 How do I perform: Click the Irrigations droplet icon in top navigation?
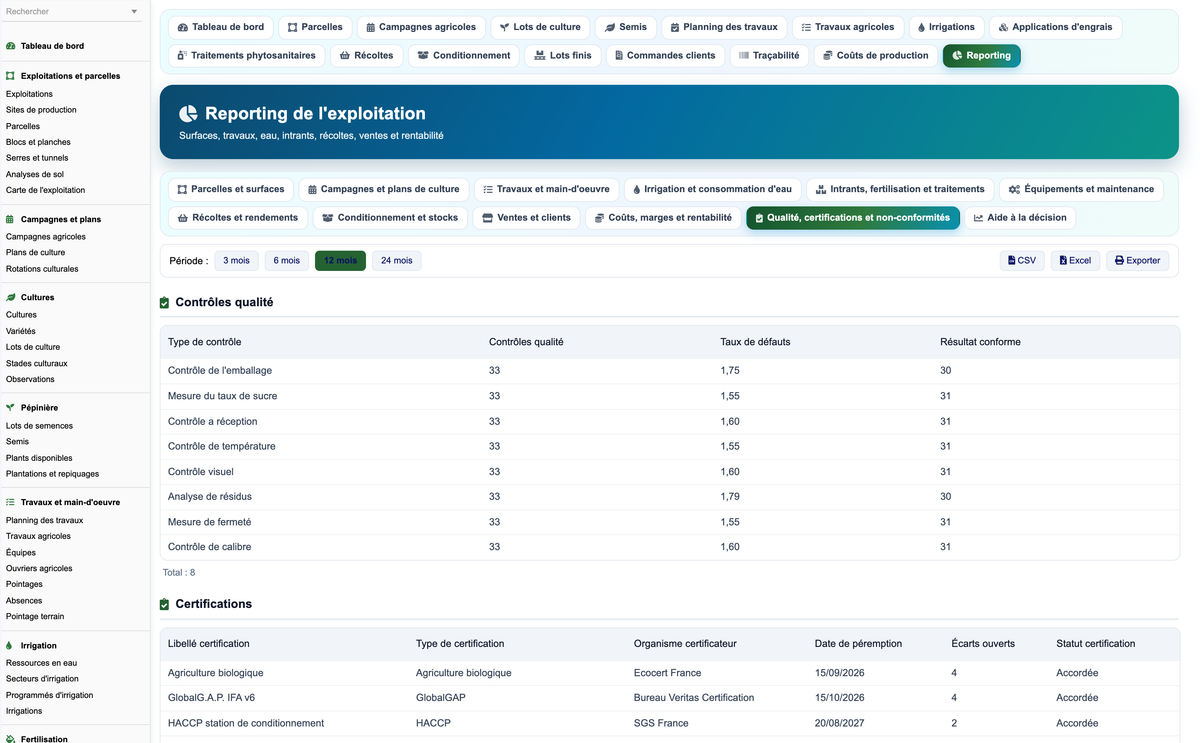(x=921, y=27)
